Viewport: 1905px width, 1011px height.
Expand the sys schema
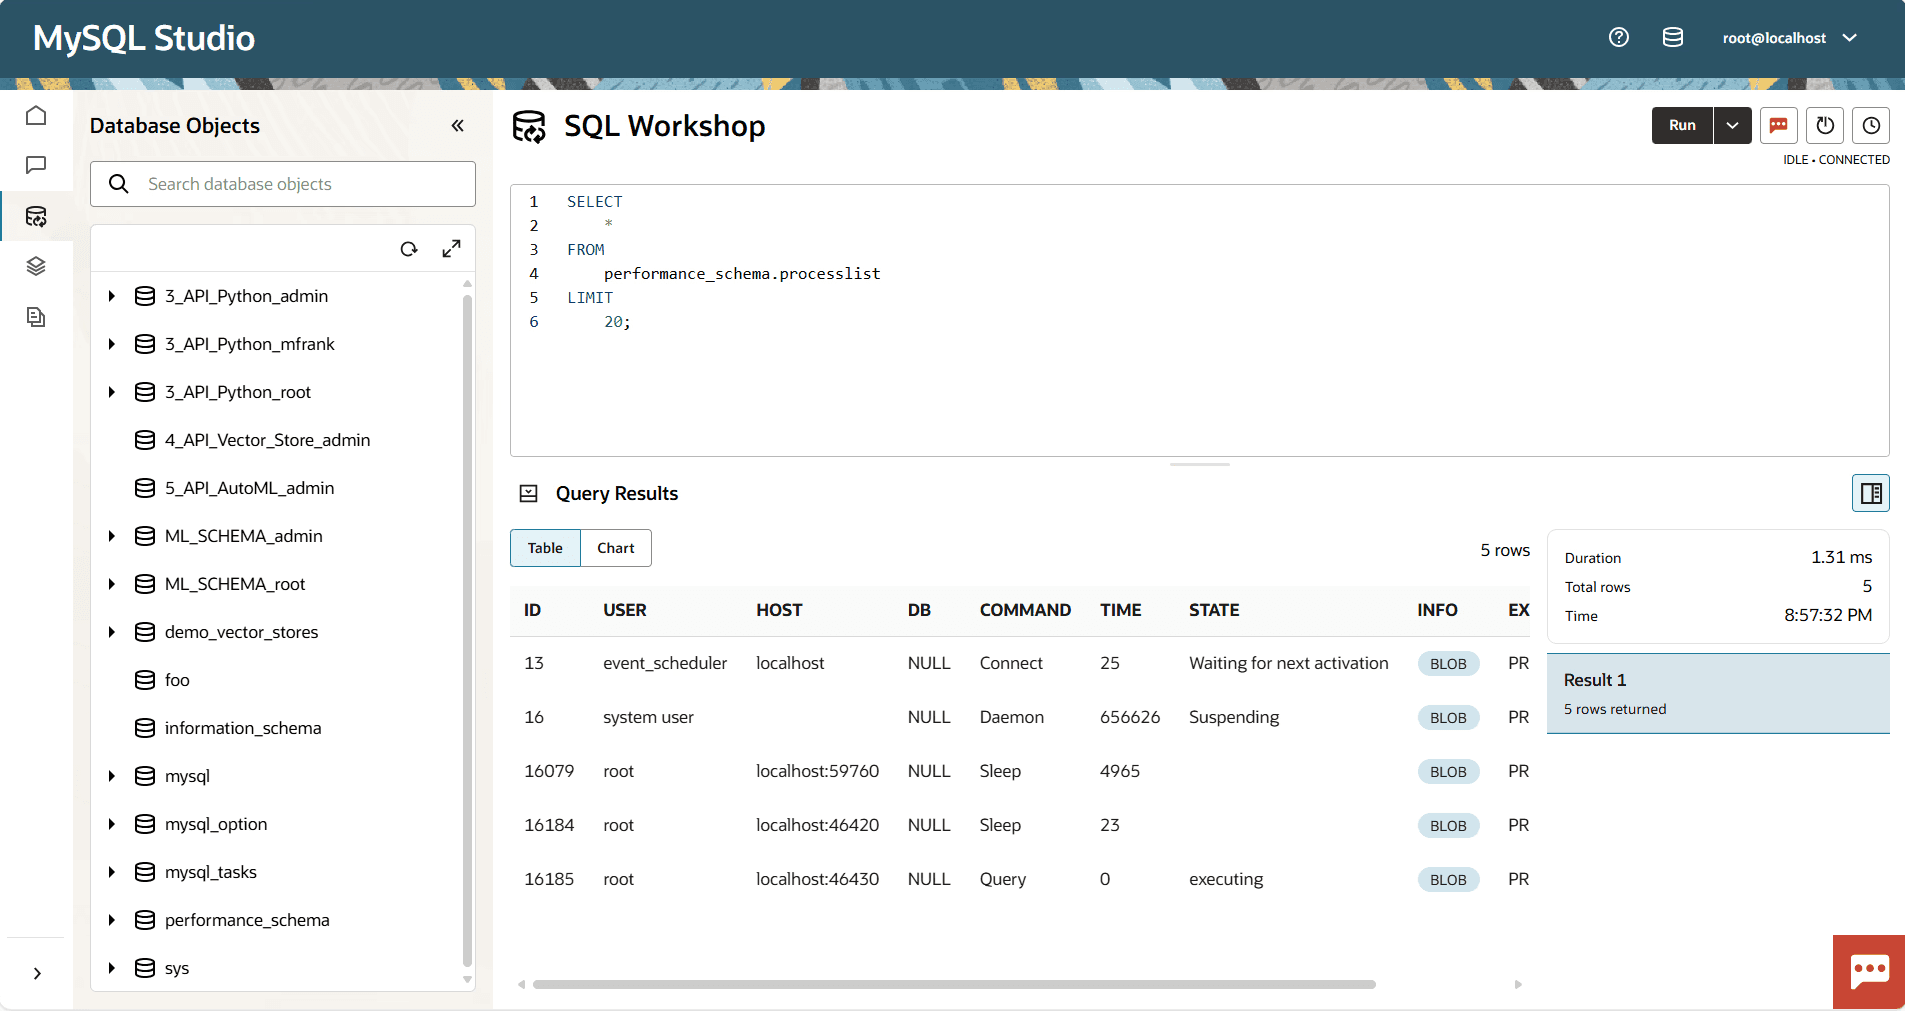112,968
